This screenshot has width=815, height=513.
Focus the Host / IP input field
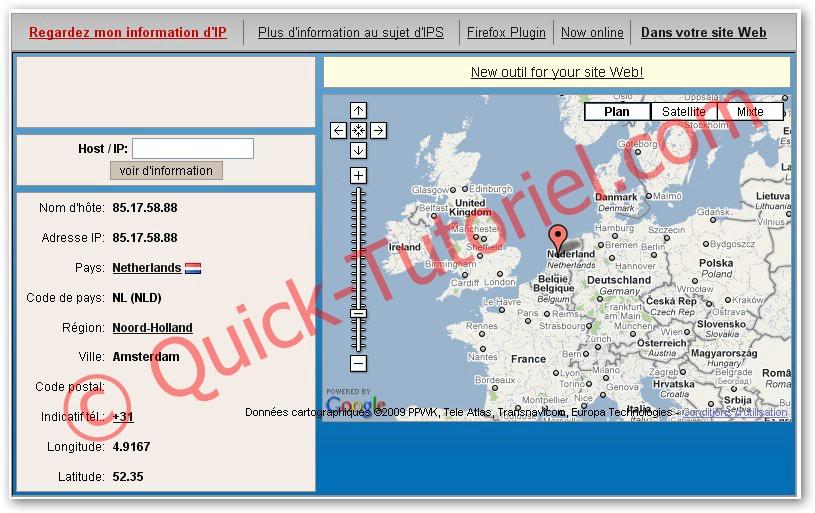(193, 148)
